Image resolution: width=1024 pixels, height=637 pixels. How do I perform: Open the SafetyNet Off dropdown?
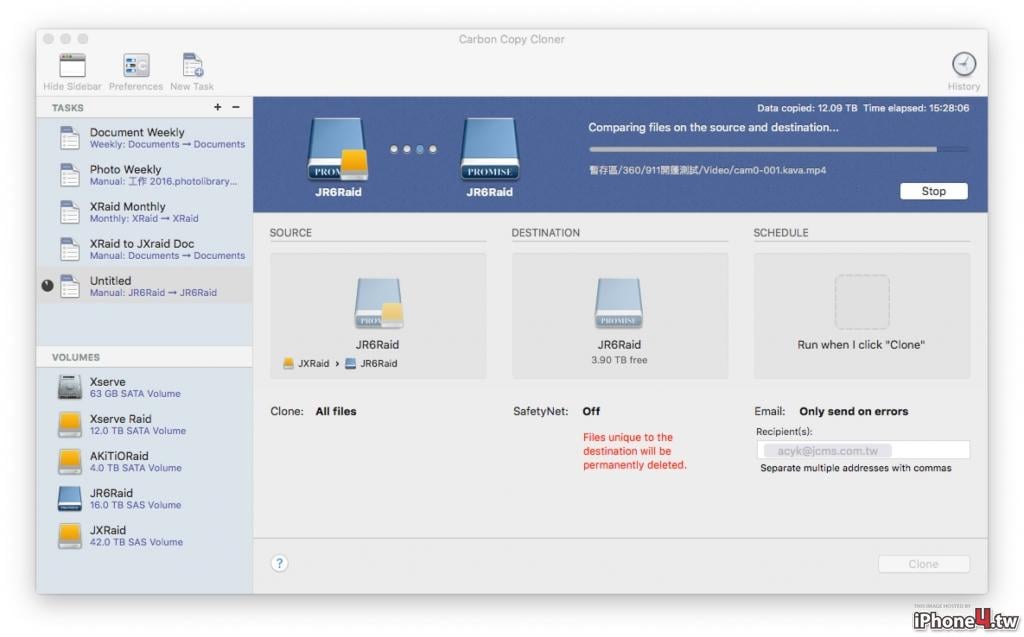point(591,411)
